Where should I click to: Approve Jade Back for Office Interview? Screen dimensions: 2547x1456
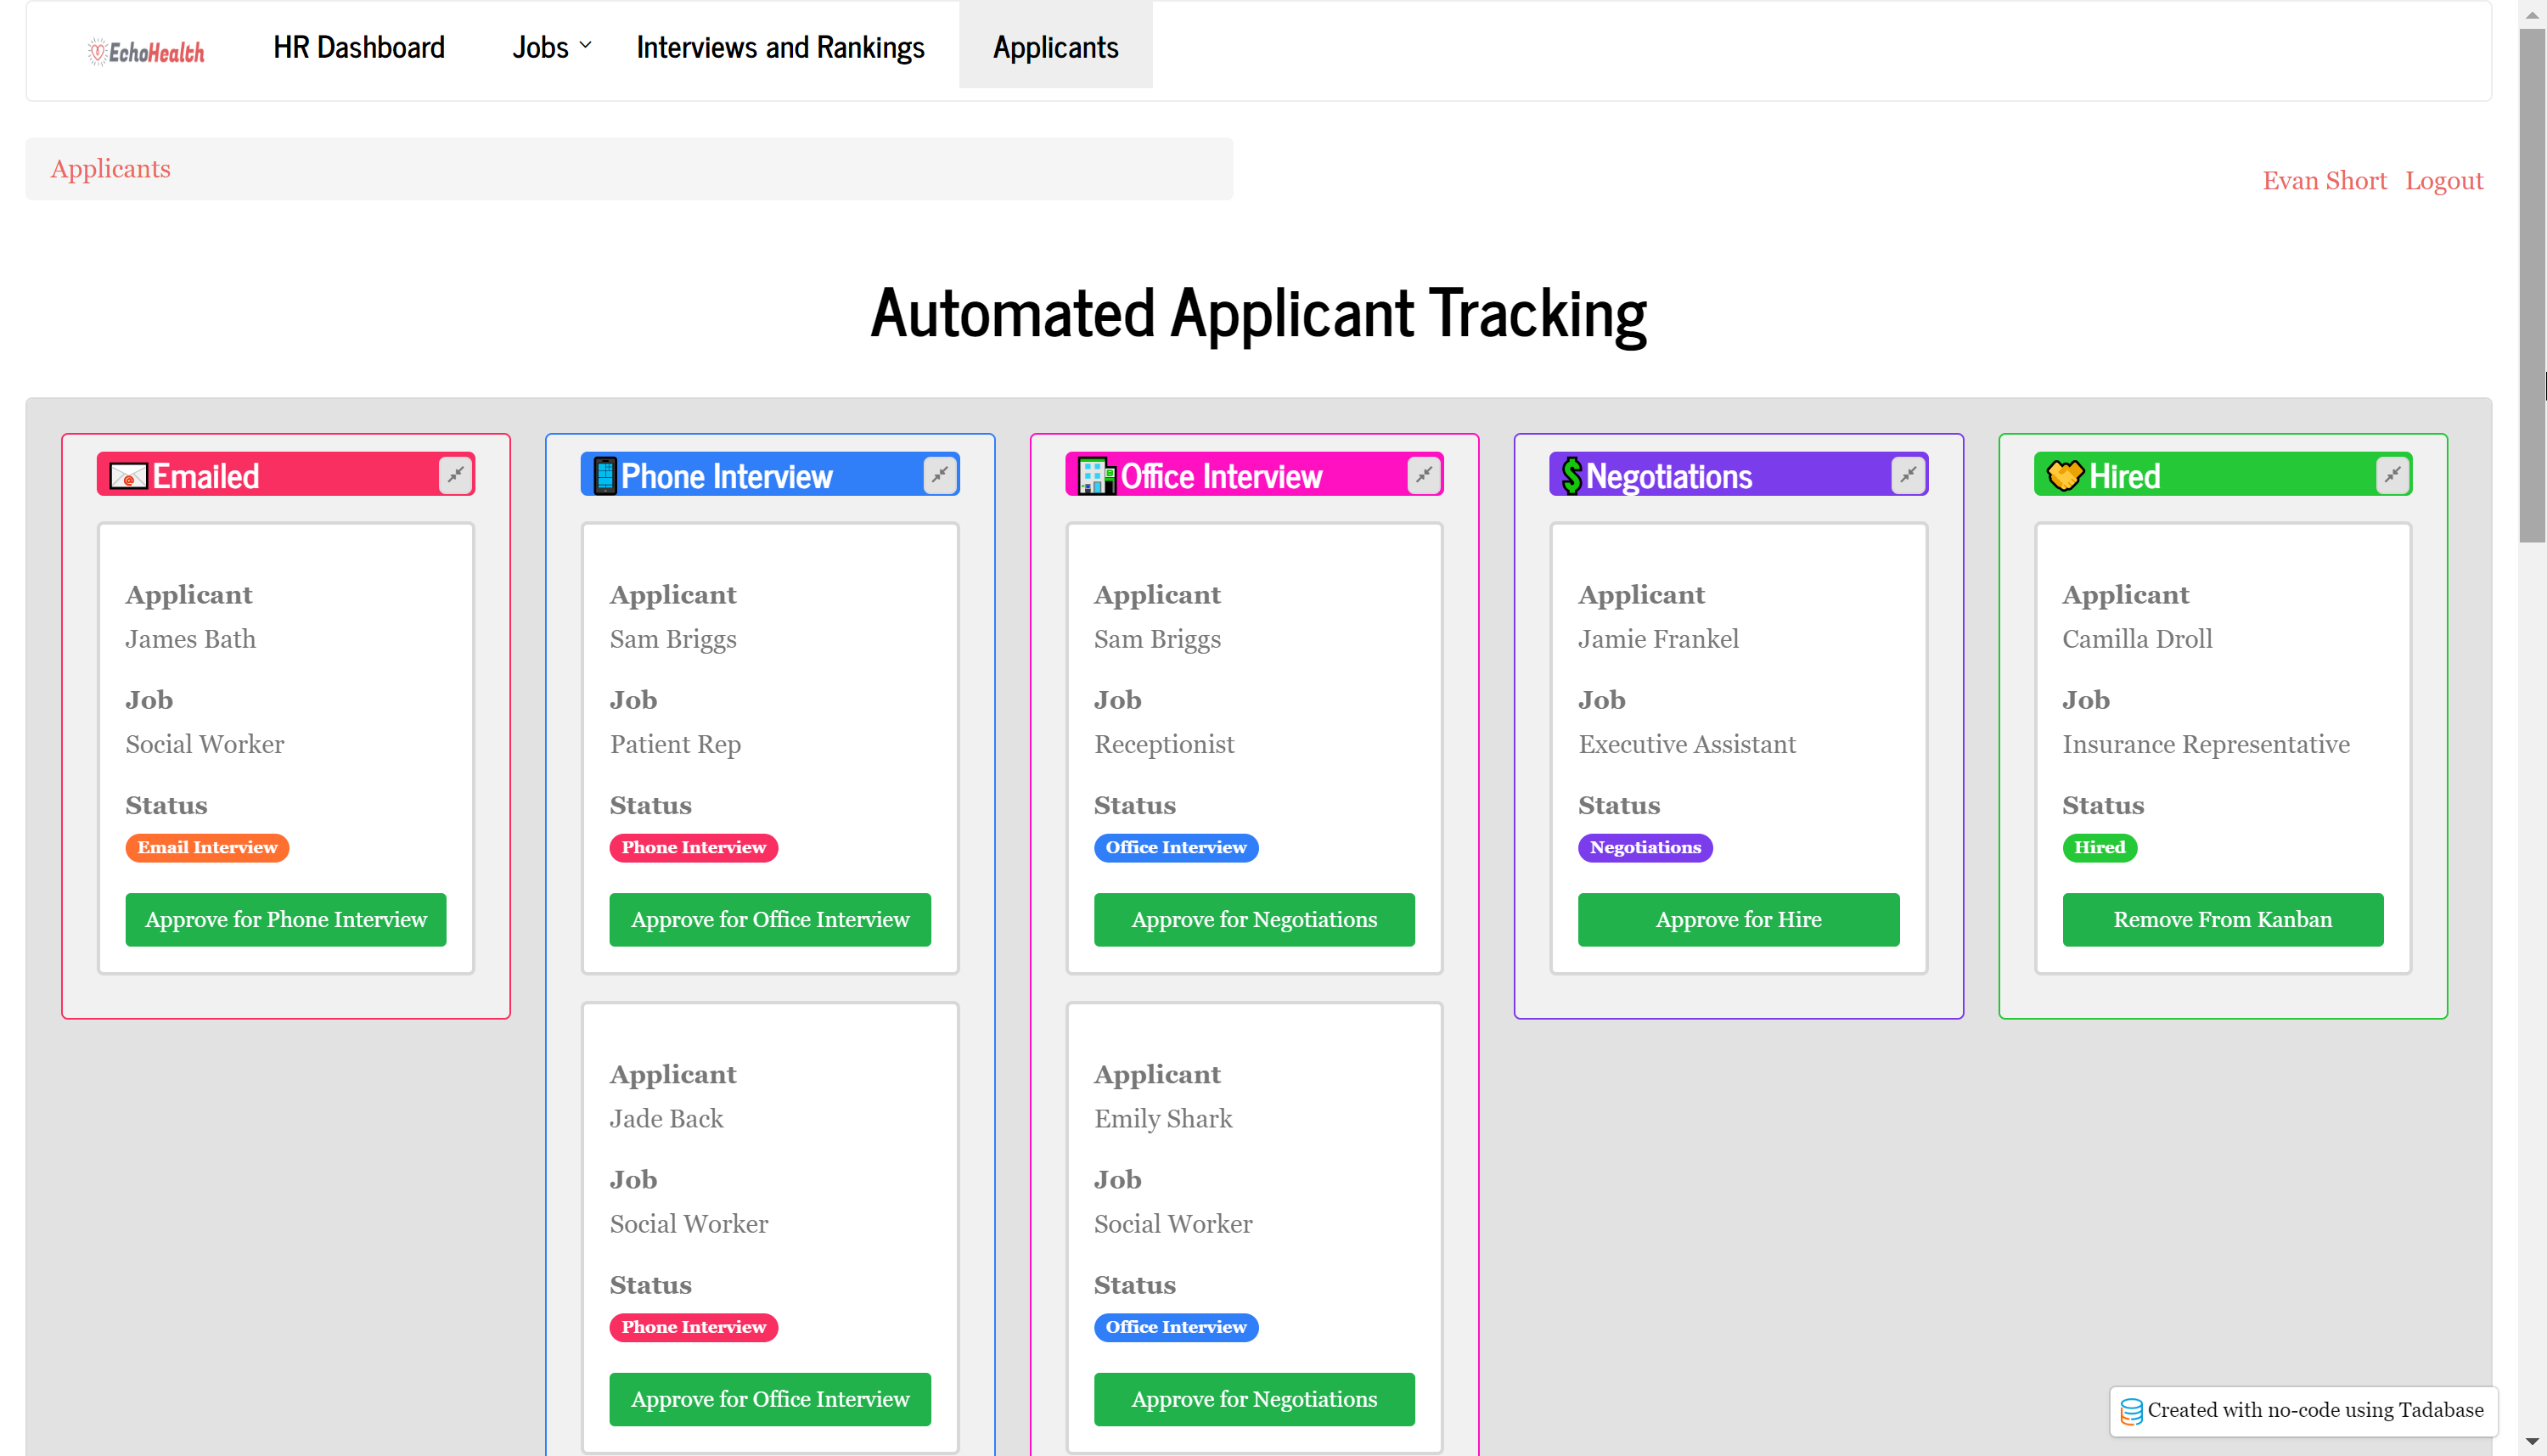(770, 1399)
